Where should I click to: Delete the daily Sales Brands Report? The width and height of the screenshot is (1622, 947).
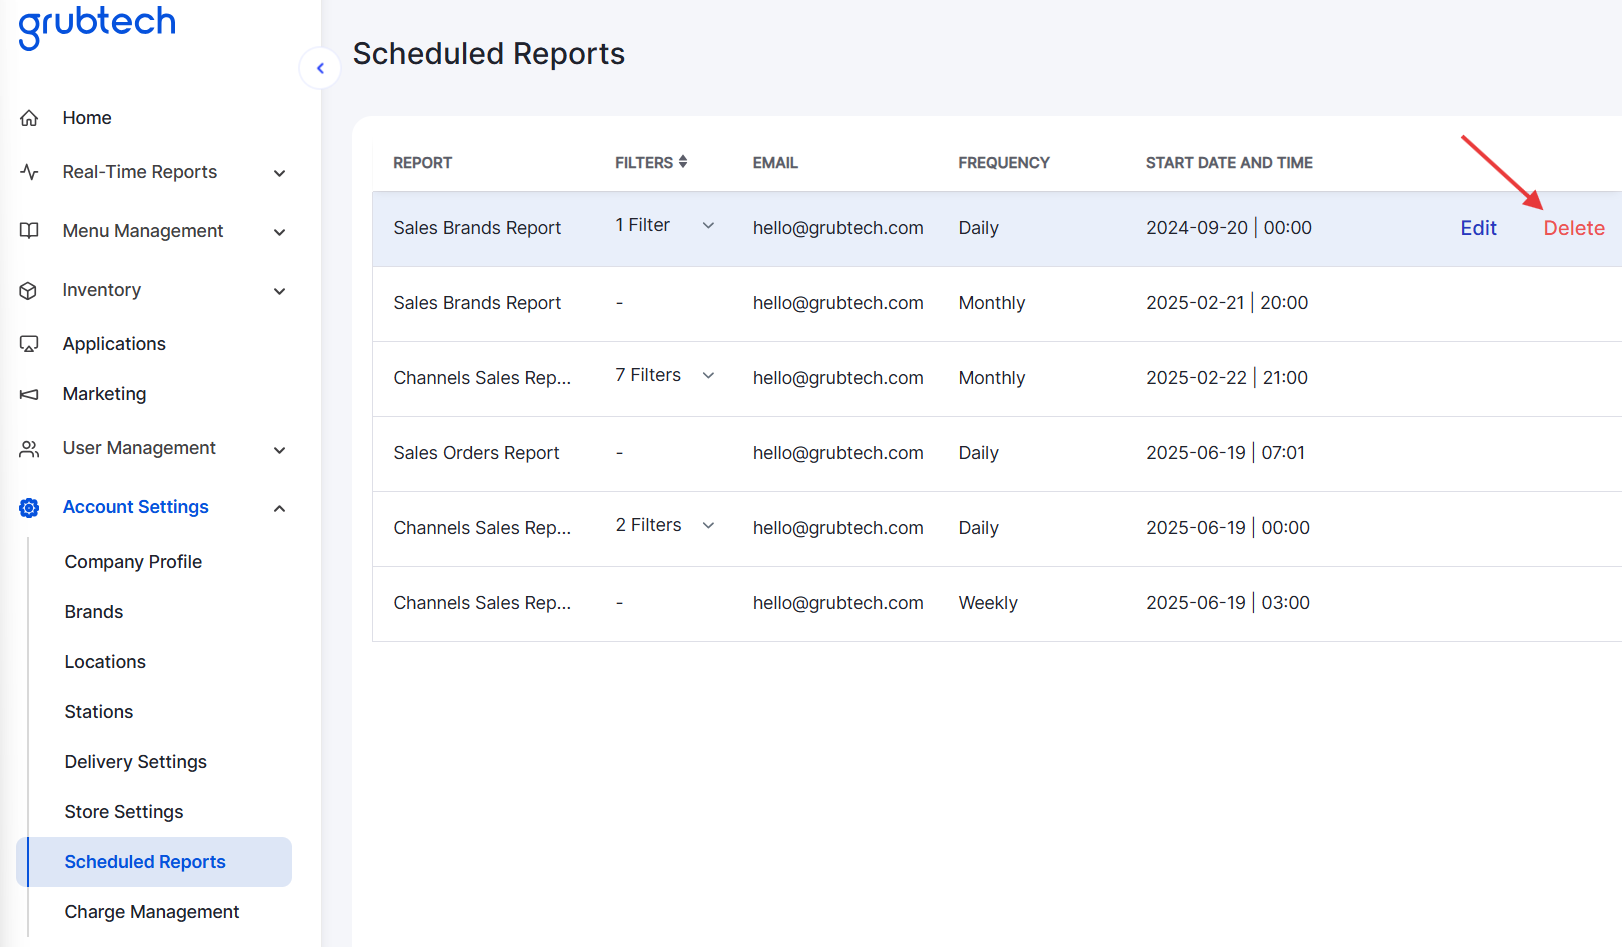click(x=1573, y=228)
